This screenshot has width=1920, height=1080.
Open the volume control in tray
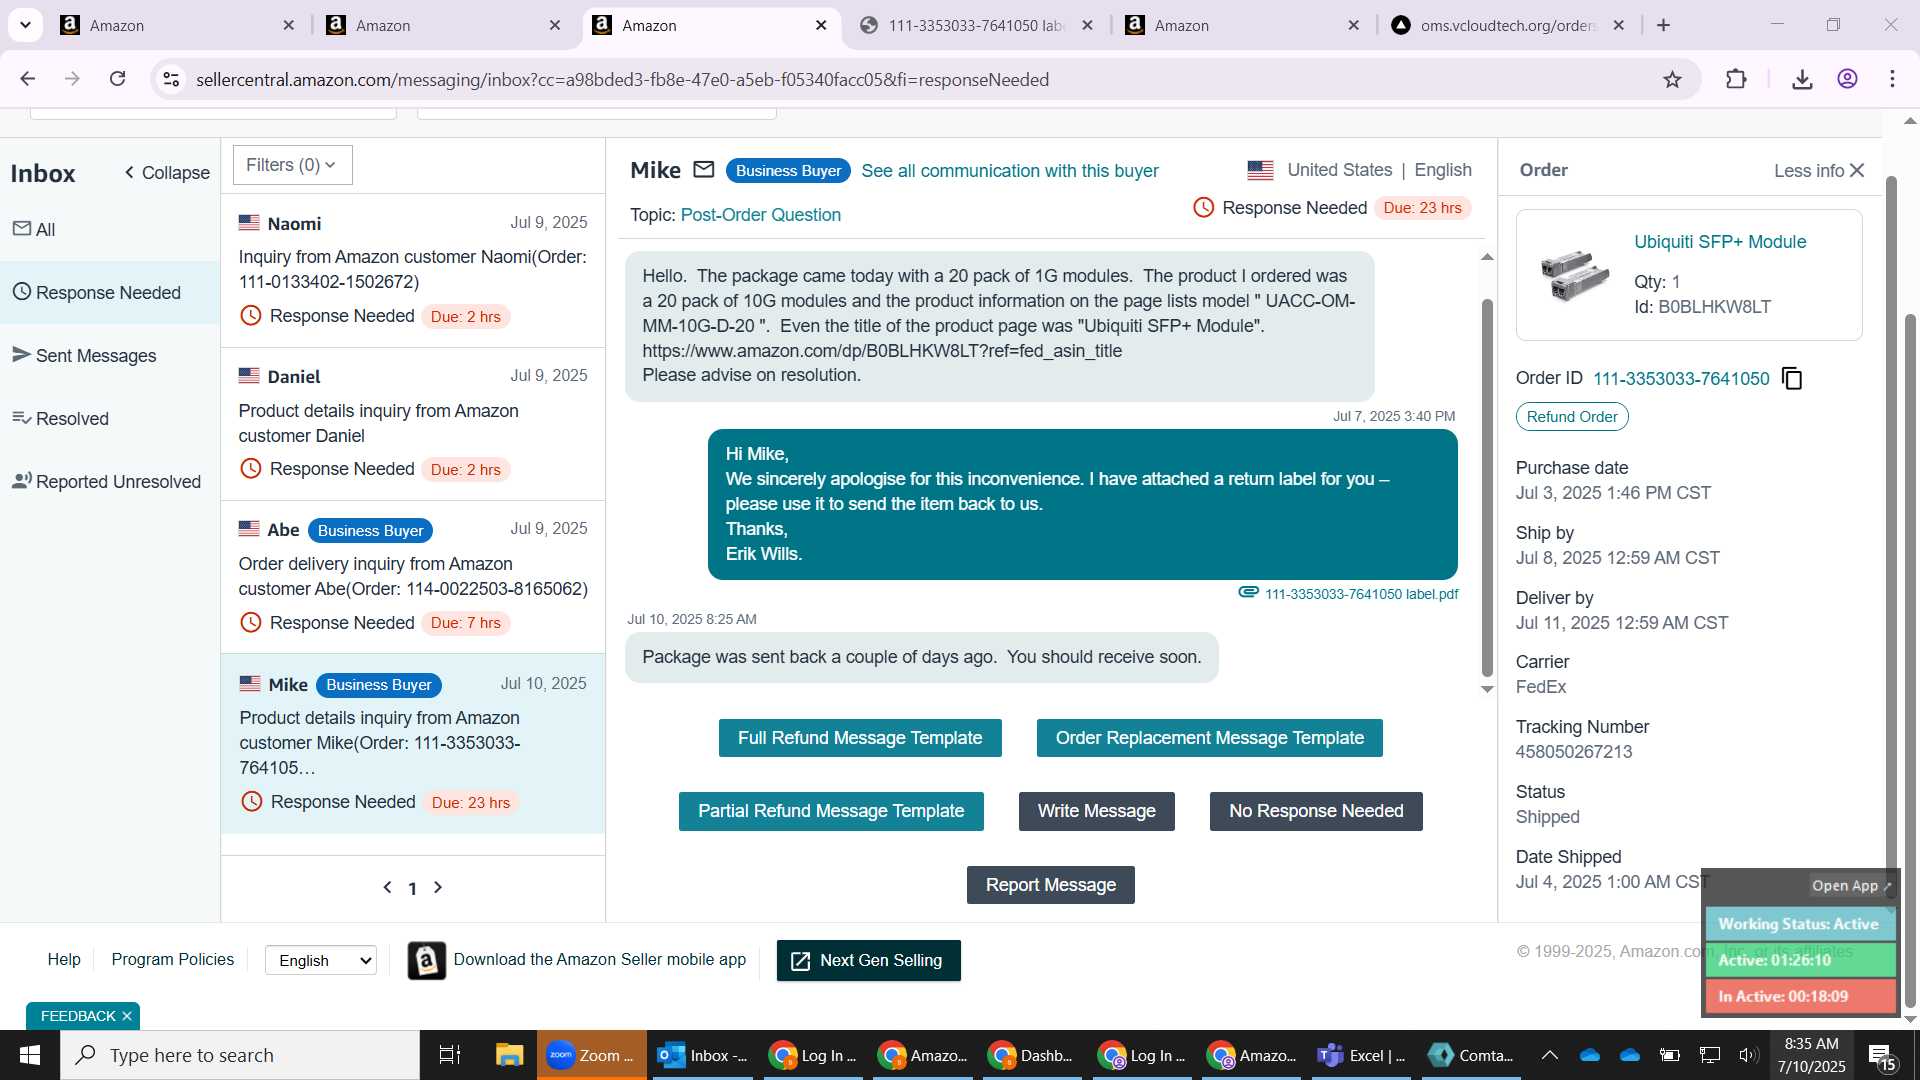[x=1748, y=1055]
